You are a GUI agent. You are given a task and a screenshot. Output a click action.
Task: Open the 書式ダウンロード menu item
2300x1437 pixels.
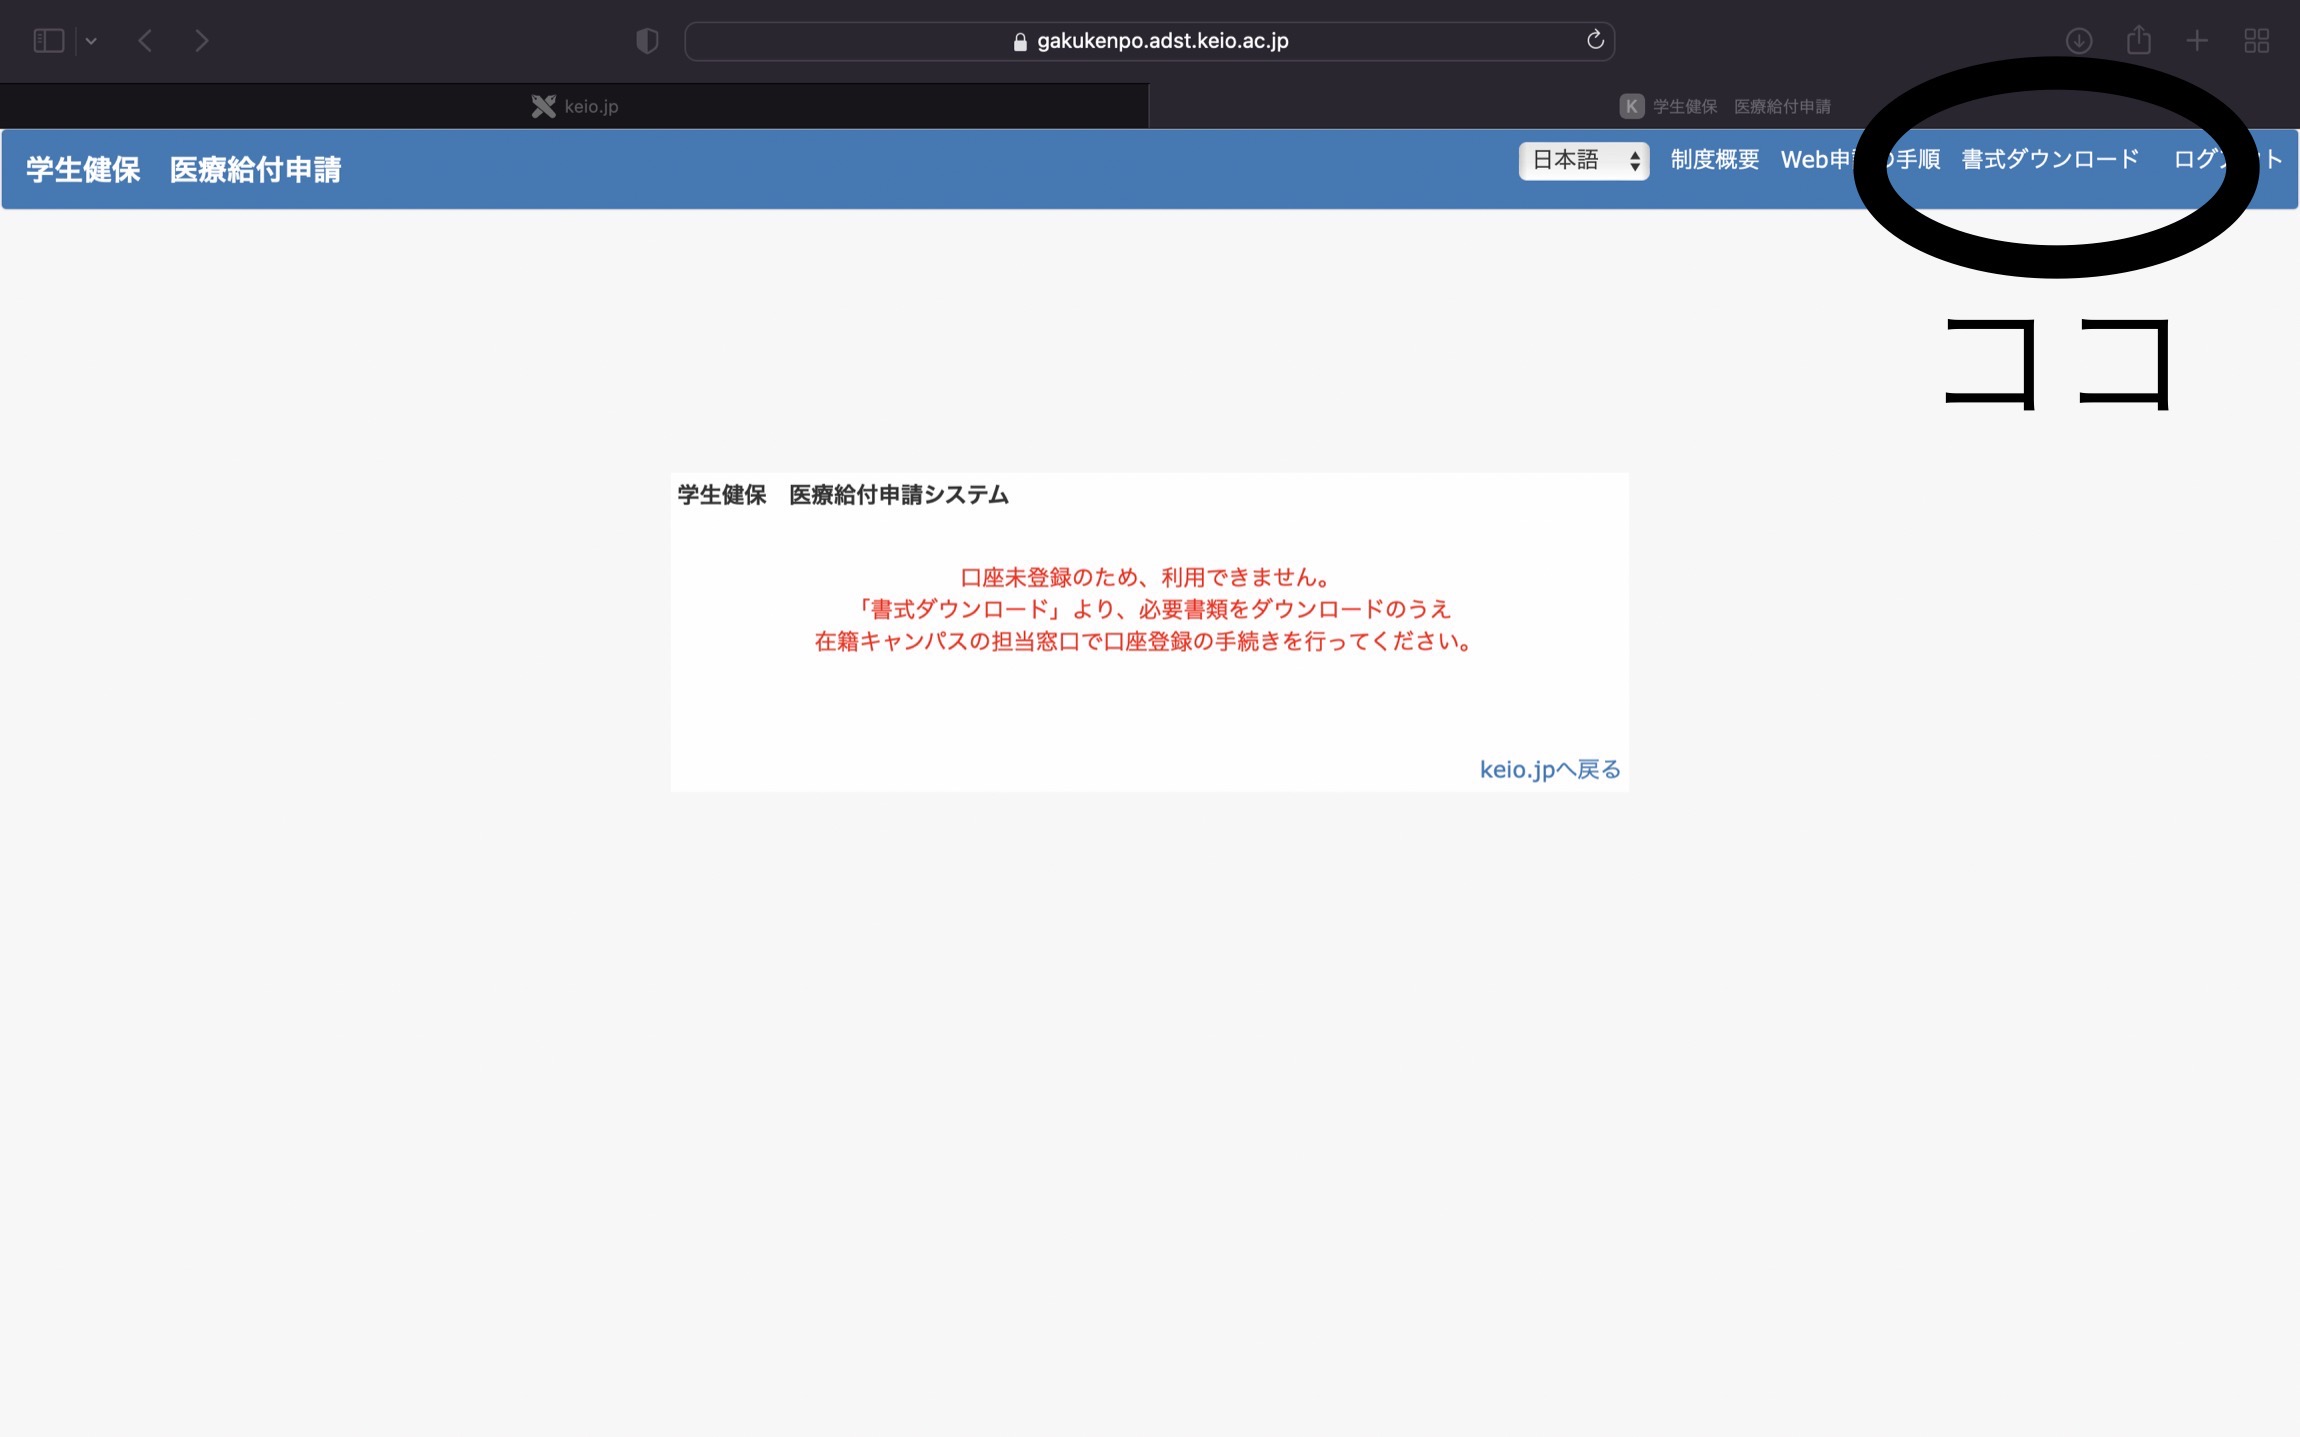click(x=2050, y=160)
